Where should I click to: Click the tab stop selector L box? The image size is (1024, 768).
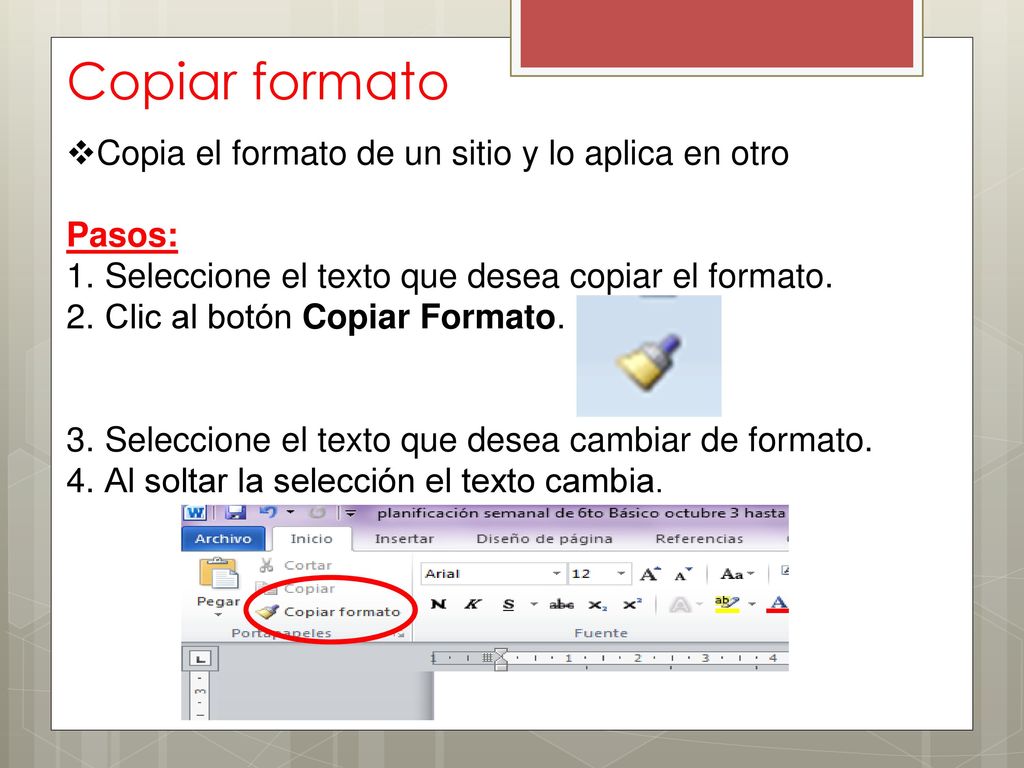(x=200, y=658)
